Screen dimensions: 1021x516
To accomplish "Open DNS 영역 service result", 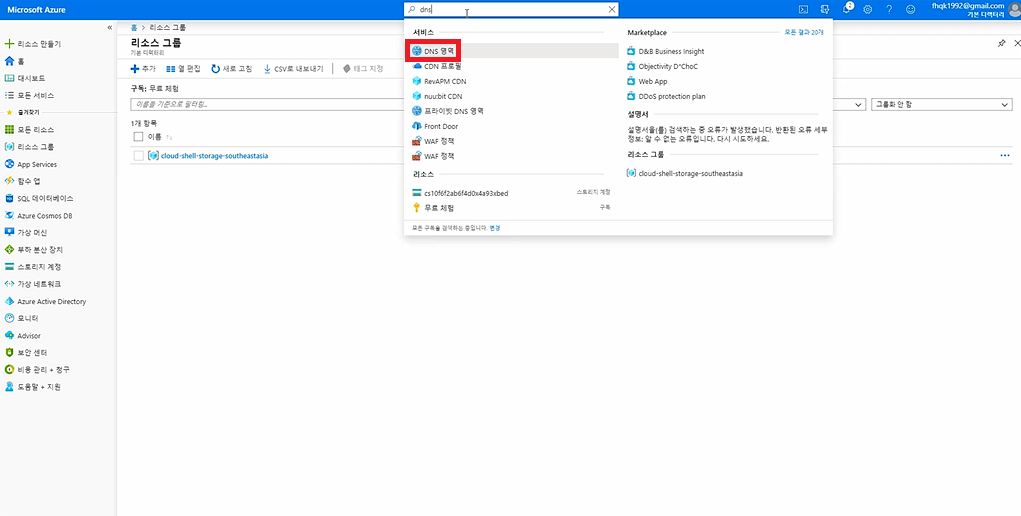I will [x=511, y=51].
